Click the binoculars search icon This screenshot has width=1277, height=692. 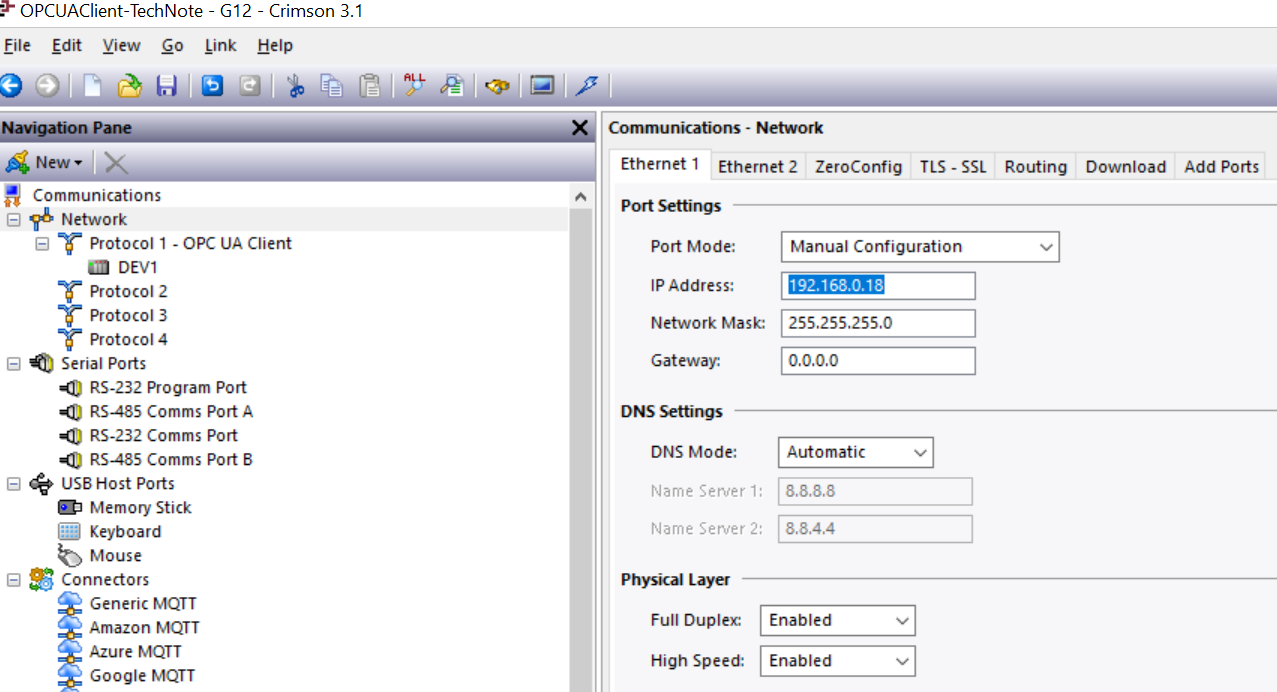(x=497, y=86)
